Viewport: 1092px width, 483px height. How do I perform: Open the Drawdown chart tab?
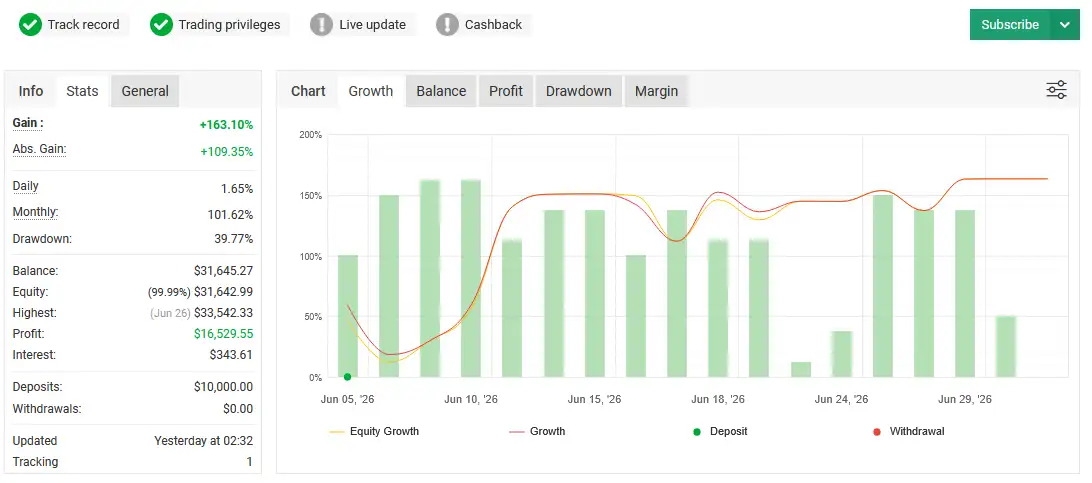(579, 91)
